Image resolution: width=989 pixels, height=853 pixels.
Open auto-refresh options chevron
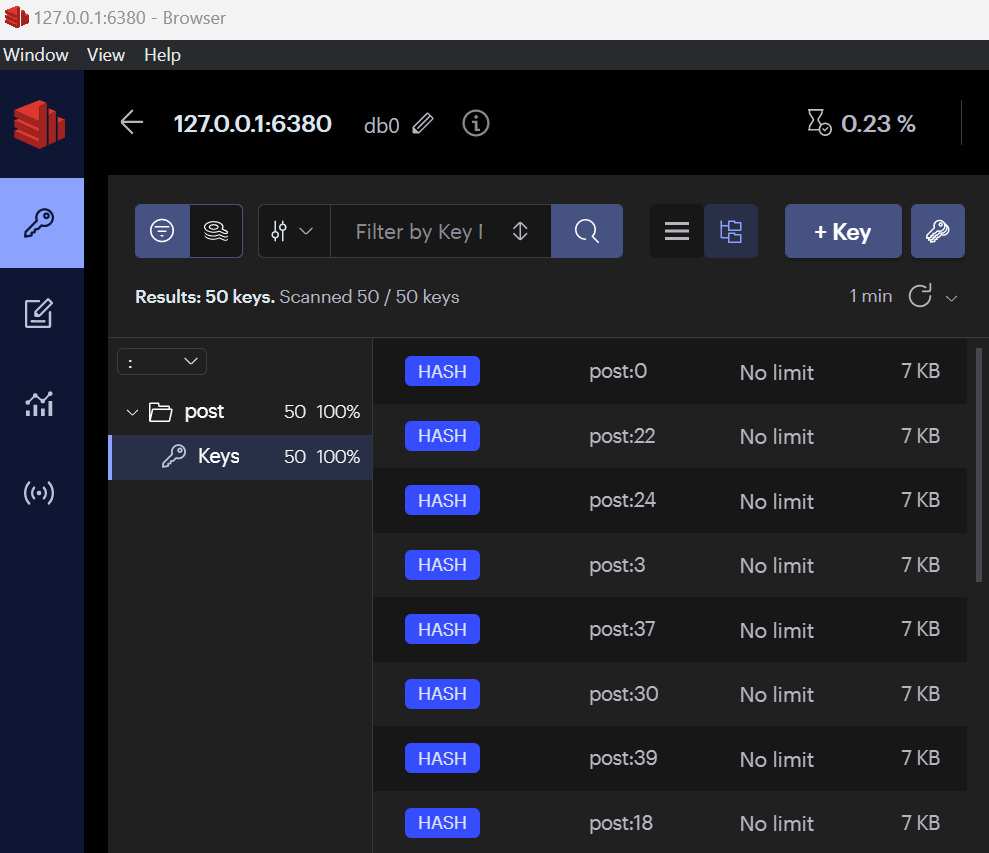[952, 297]
